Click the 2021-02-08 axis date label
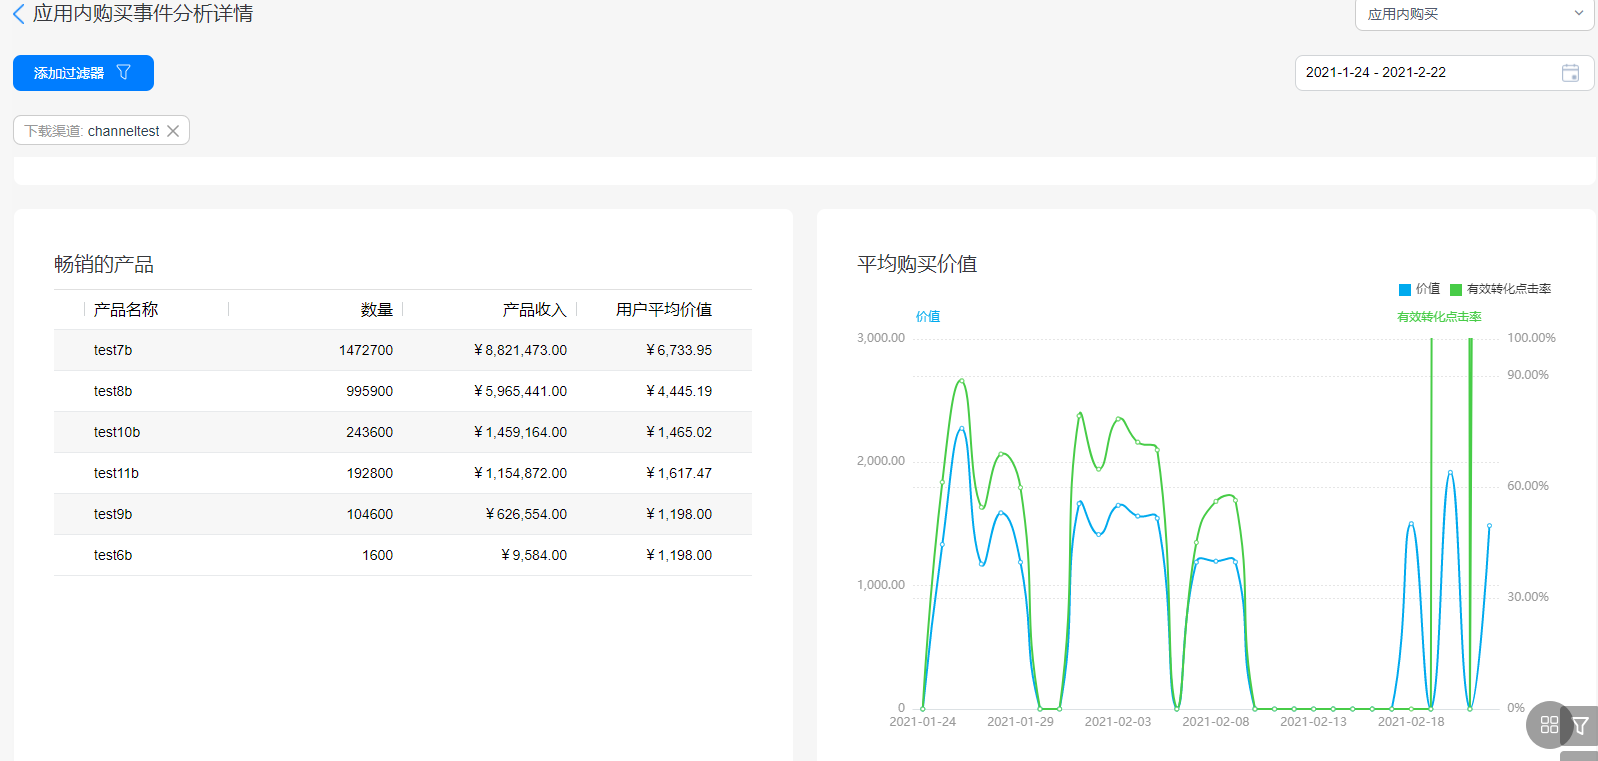1598x761 pixels. click(x=1216, y=722)
